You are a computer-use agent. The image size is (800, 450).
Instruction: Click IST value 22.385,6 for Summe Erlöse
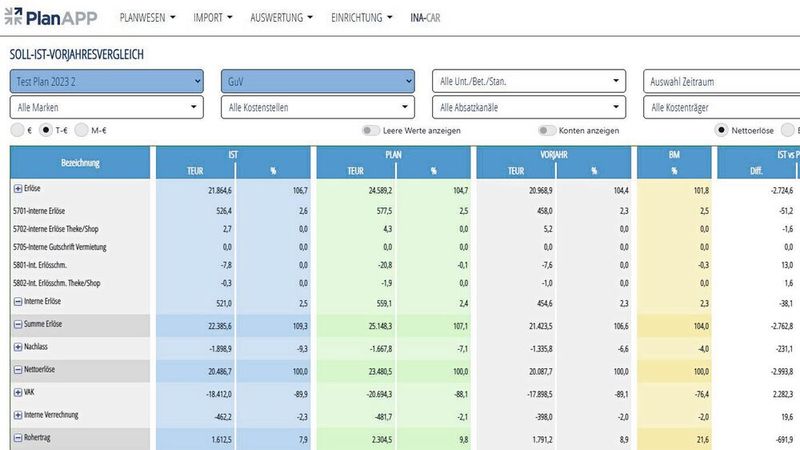219,326
